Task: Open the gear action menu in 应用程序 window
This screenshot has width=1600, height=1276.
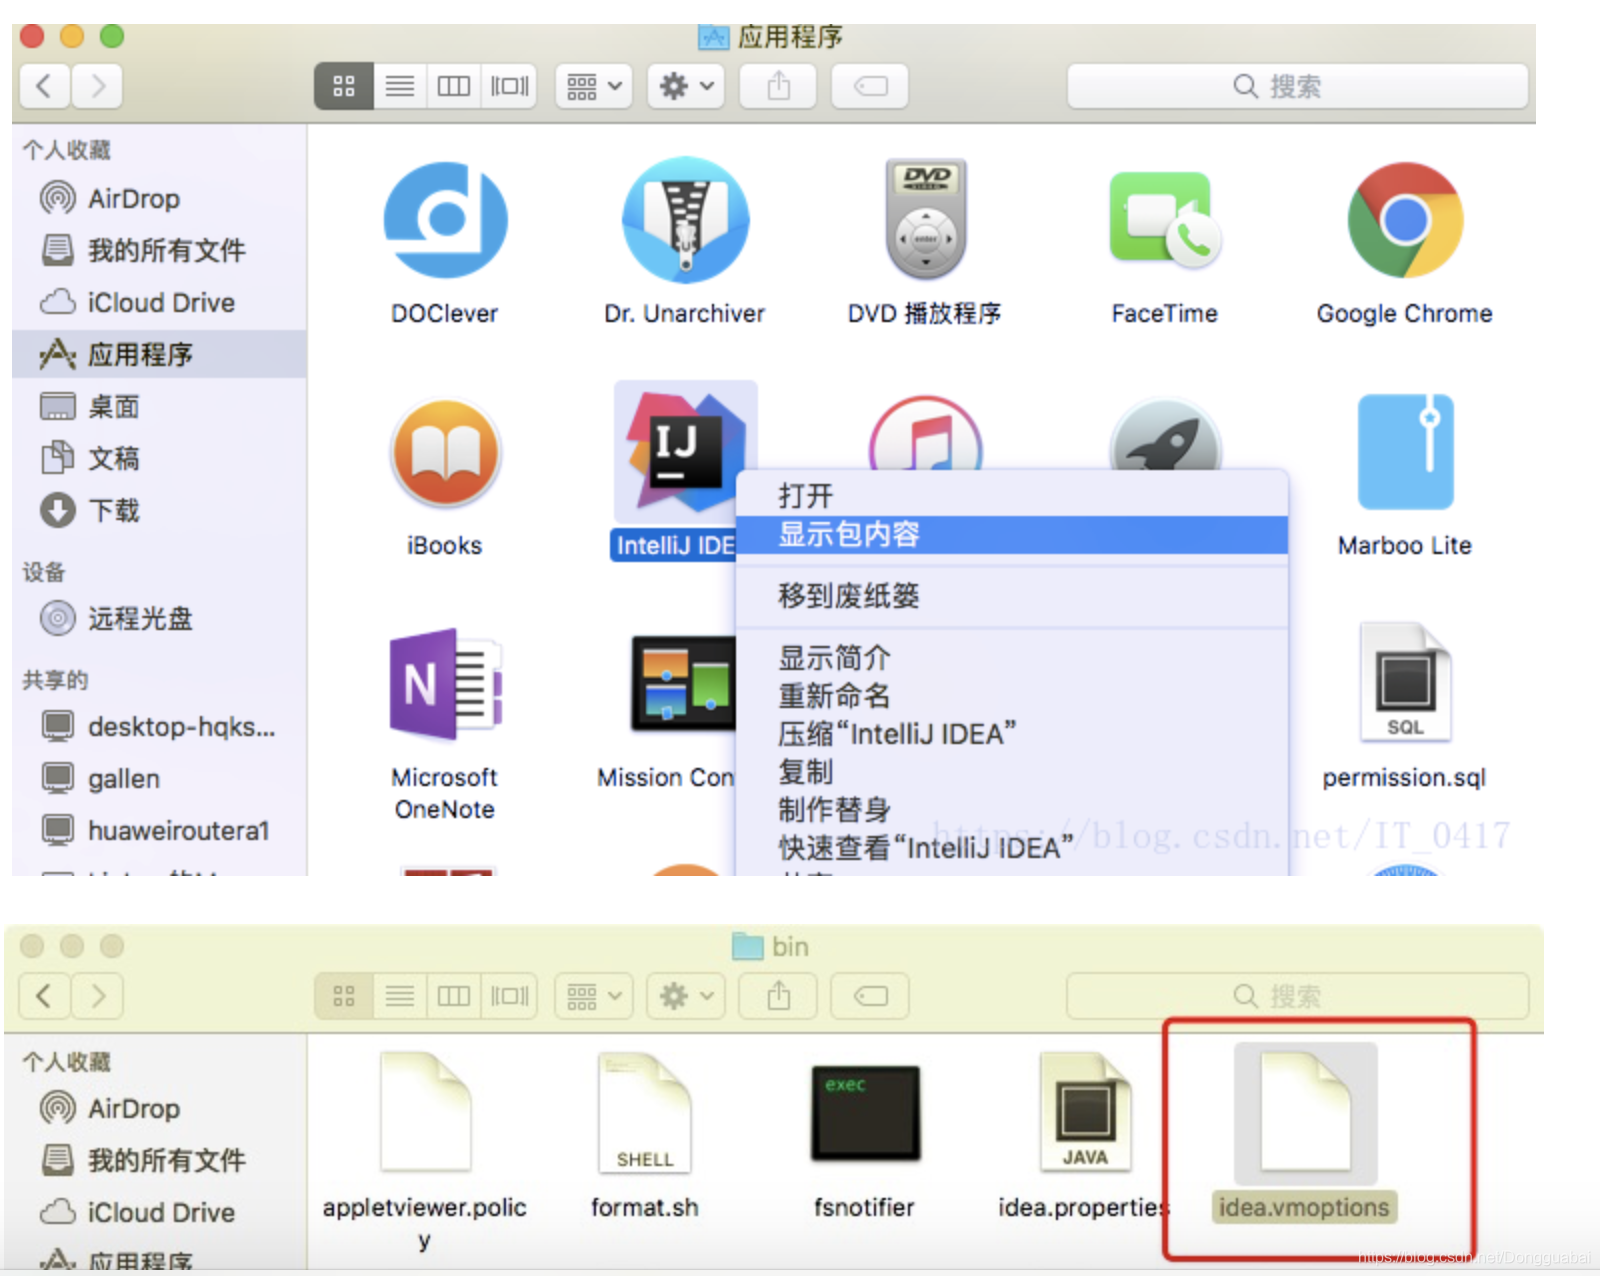Action: [686, 86]
